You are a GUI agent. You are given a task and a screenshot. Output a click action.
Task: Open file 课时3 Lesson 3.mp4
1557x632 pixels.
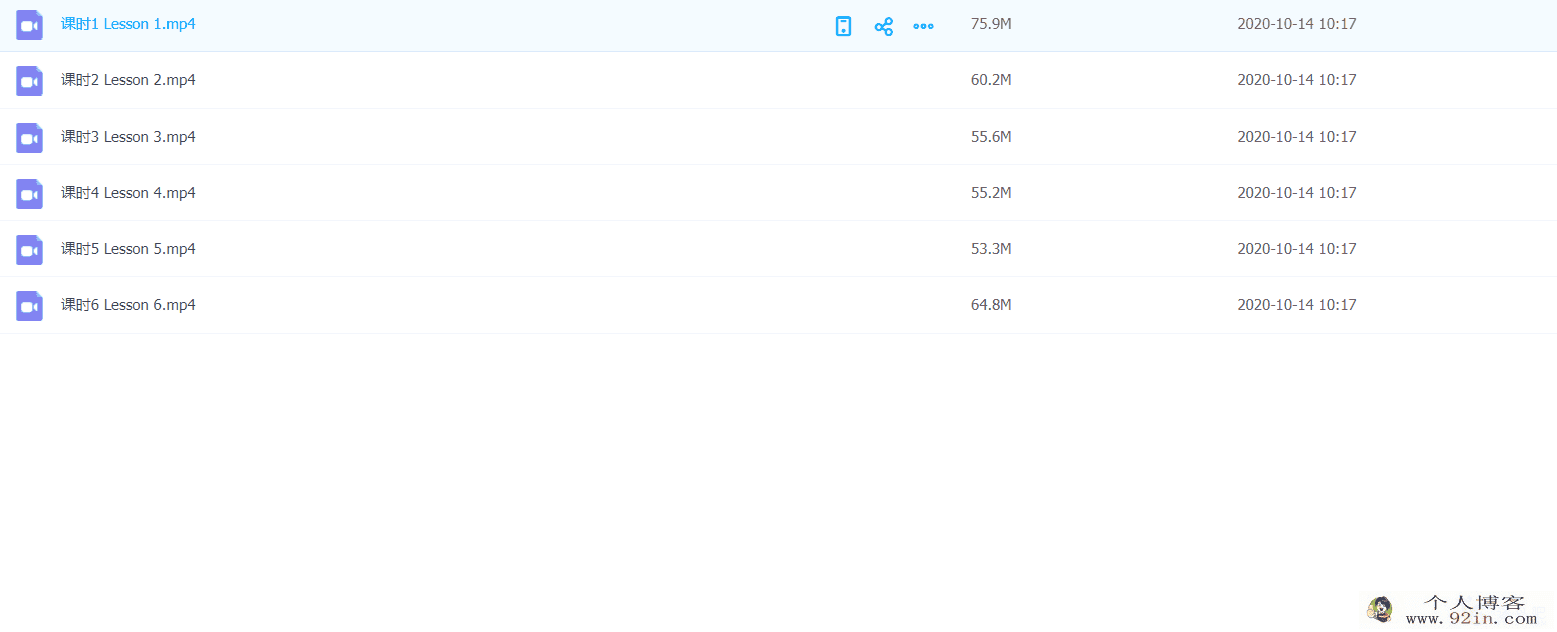point(128,137)
